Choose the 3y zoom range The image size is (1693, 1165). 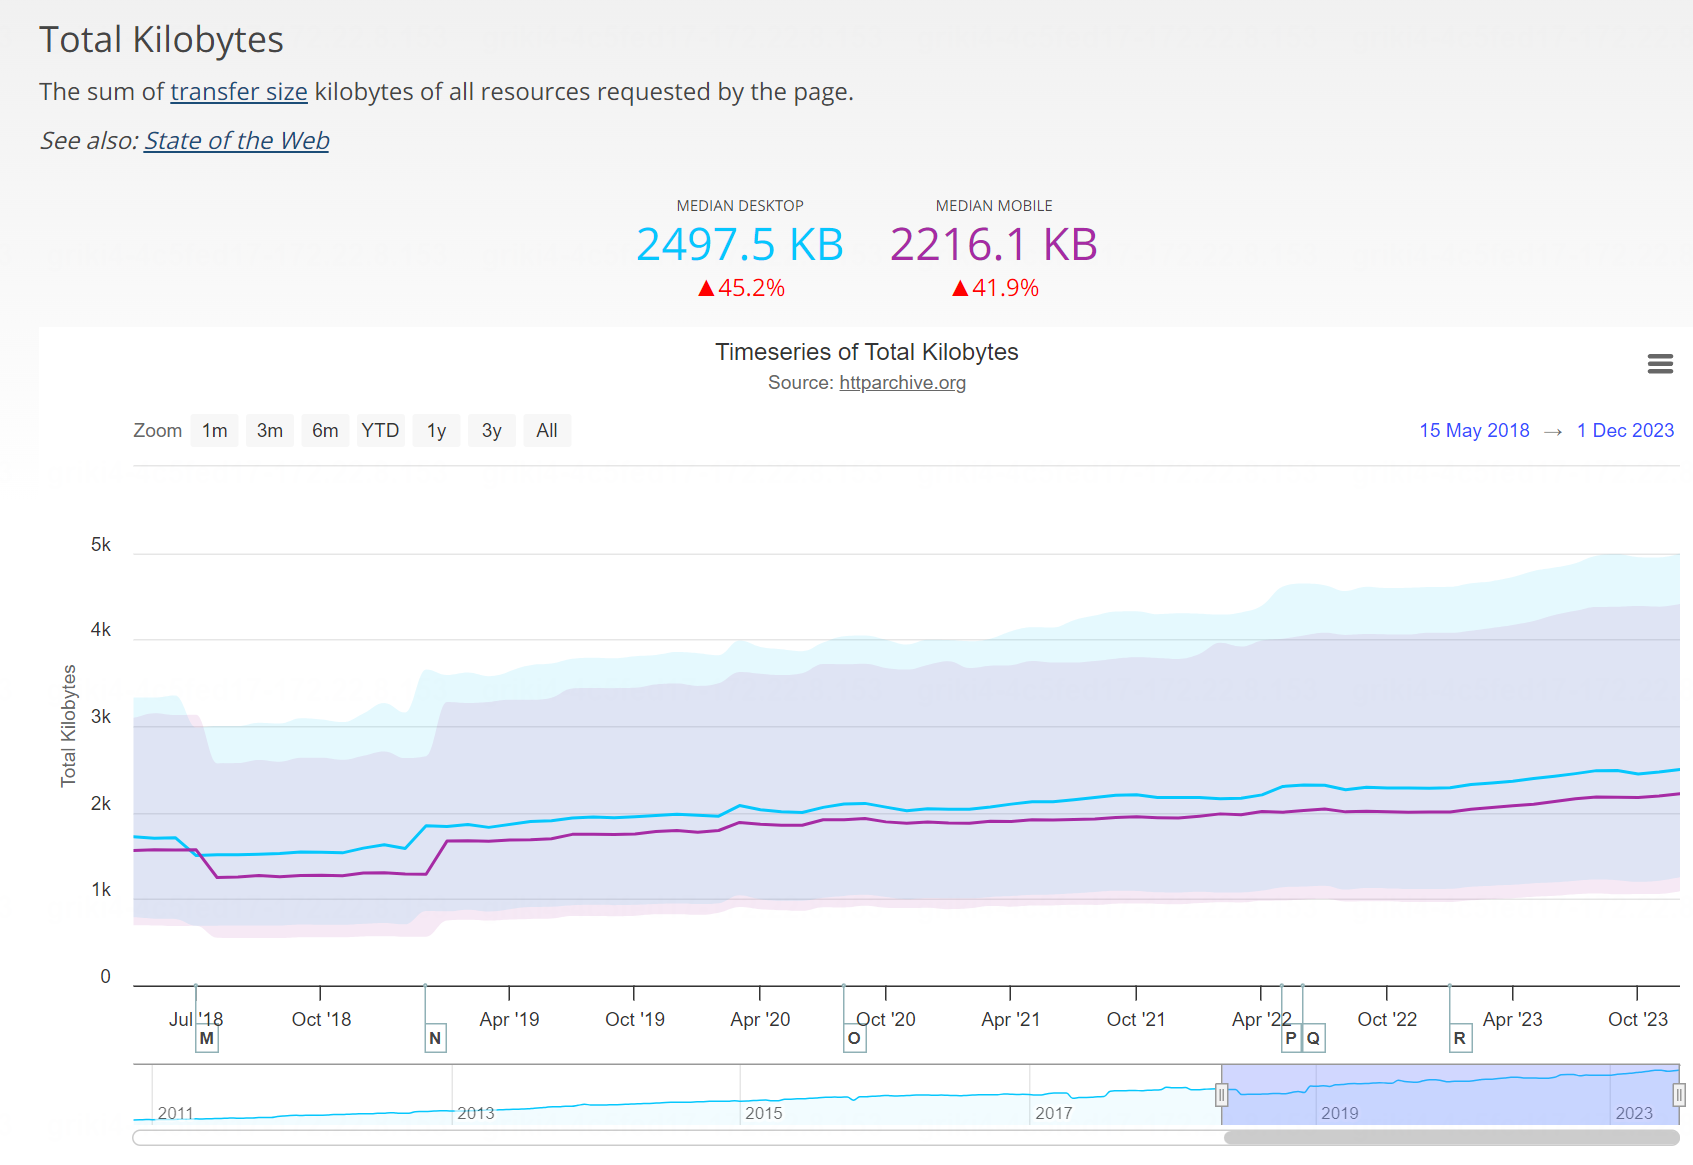click(492, 431)
